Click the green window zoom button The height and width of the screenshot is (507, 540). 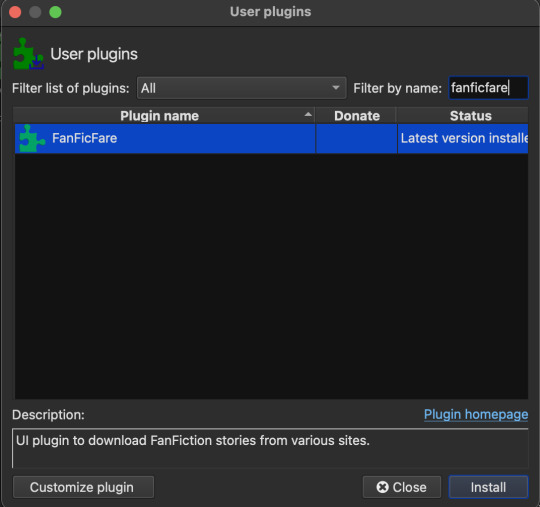coord(55,12)
